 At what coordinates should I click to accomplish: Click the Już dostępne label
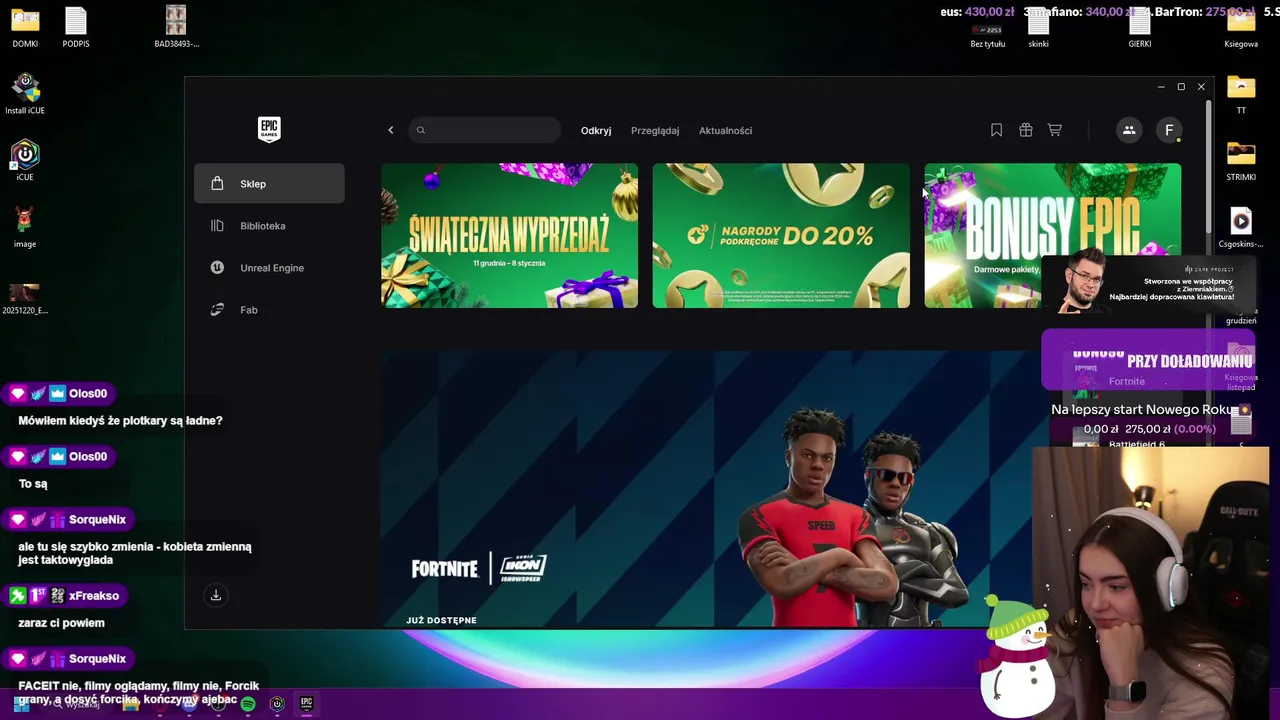point(441,620)
